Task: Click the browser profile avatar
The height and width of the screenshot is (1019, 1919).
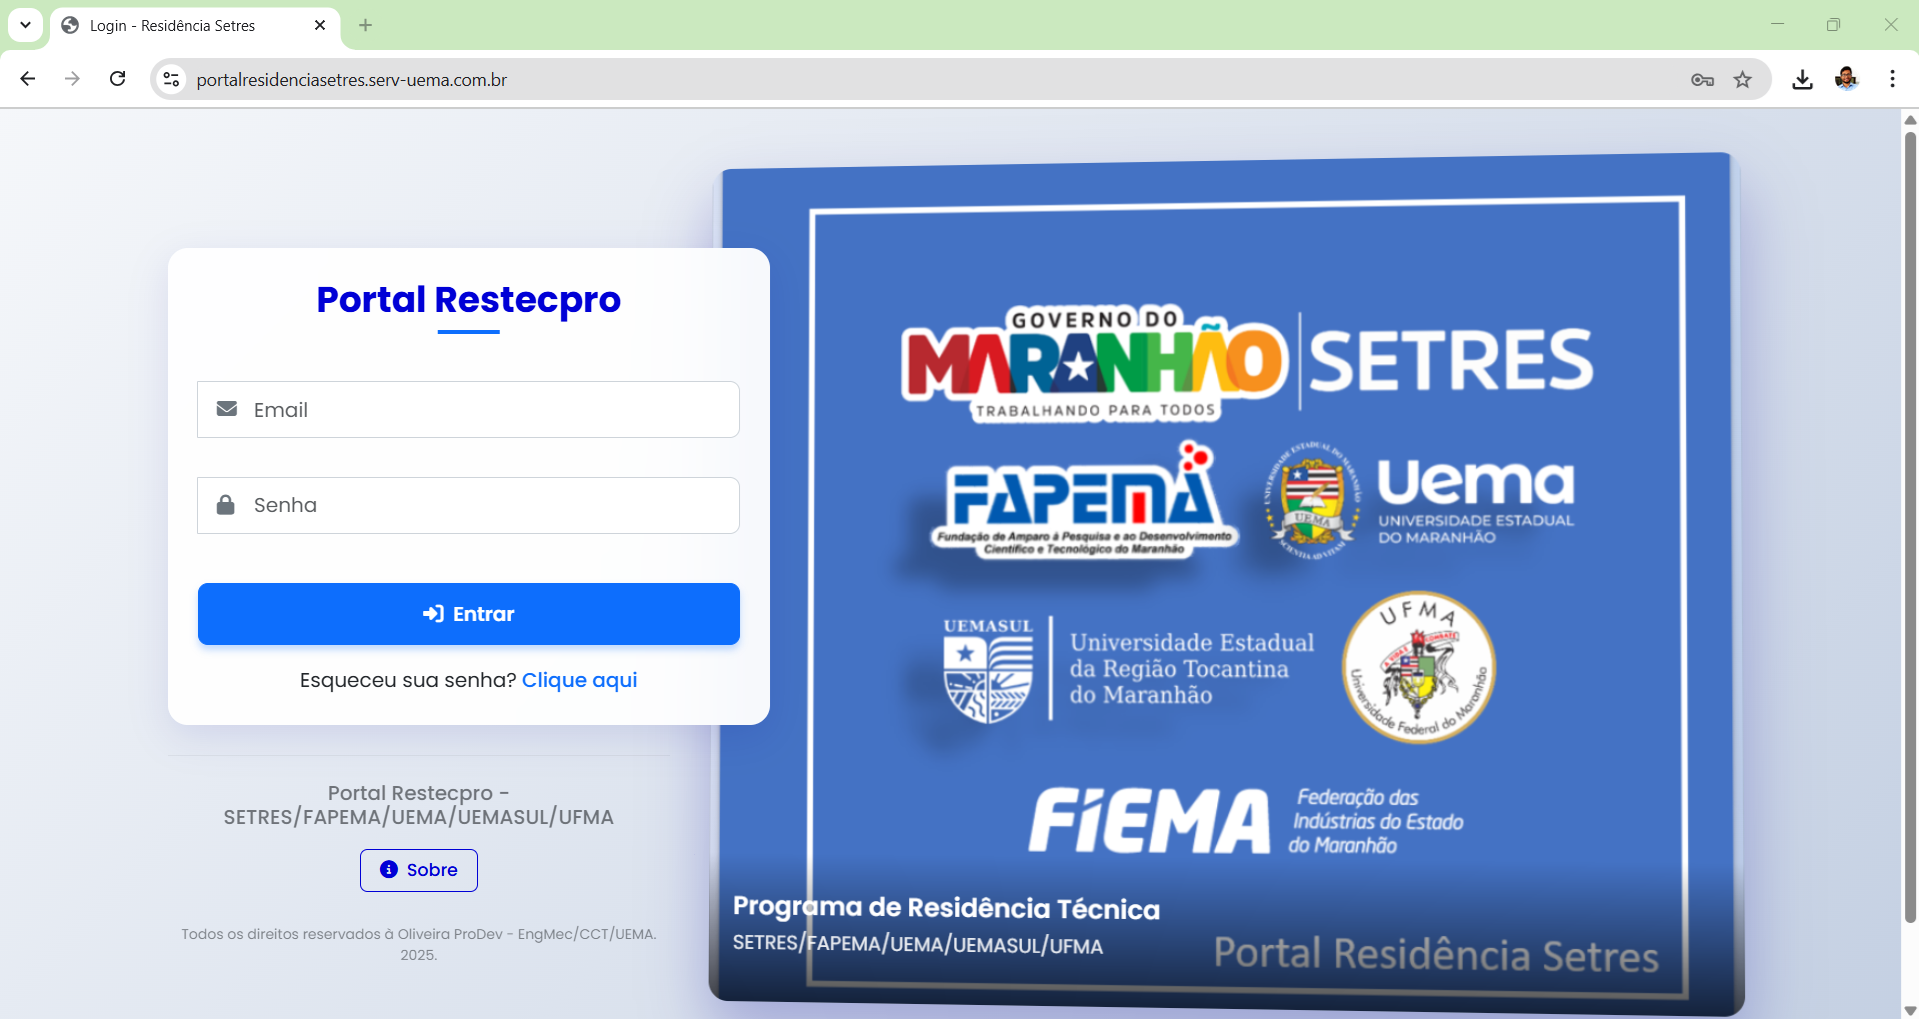Action: [x=1847, y=79]
